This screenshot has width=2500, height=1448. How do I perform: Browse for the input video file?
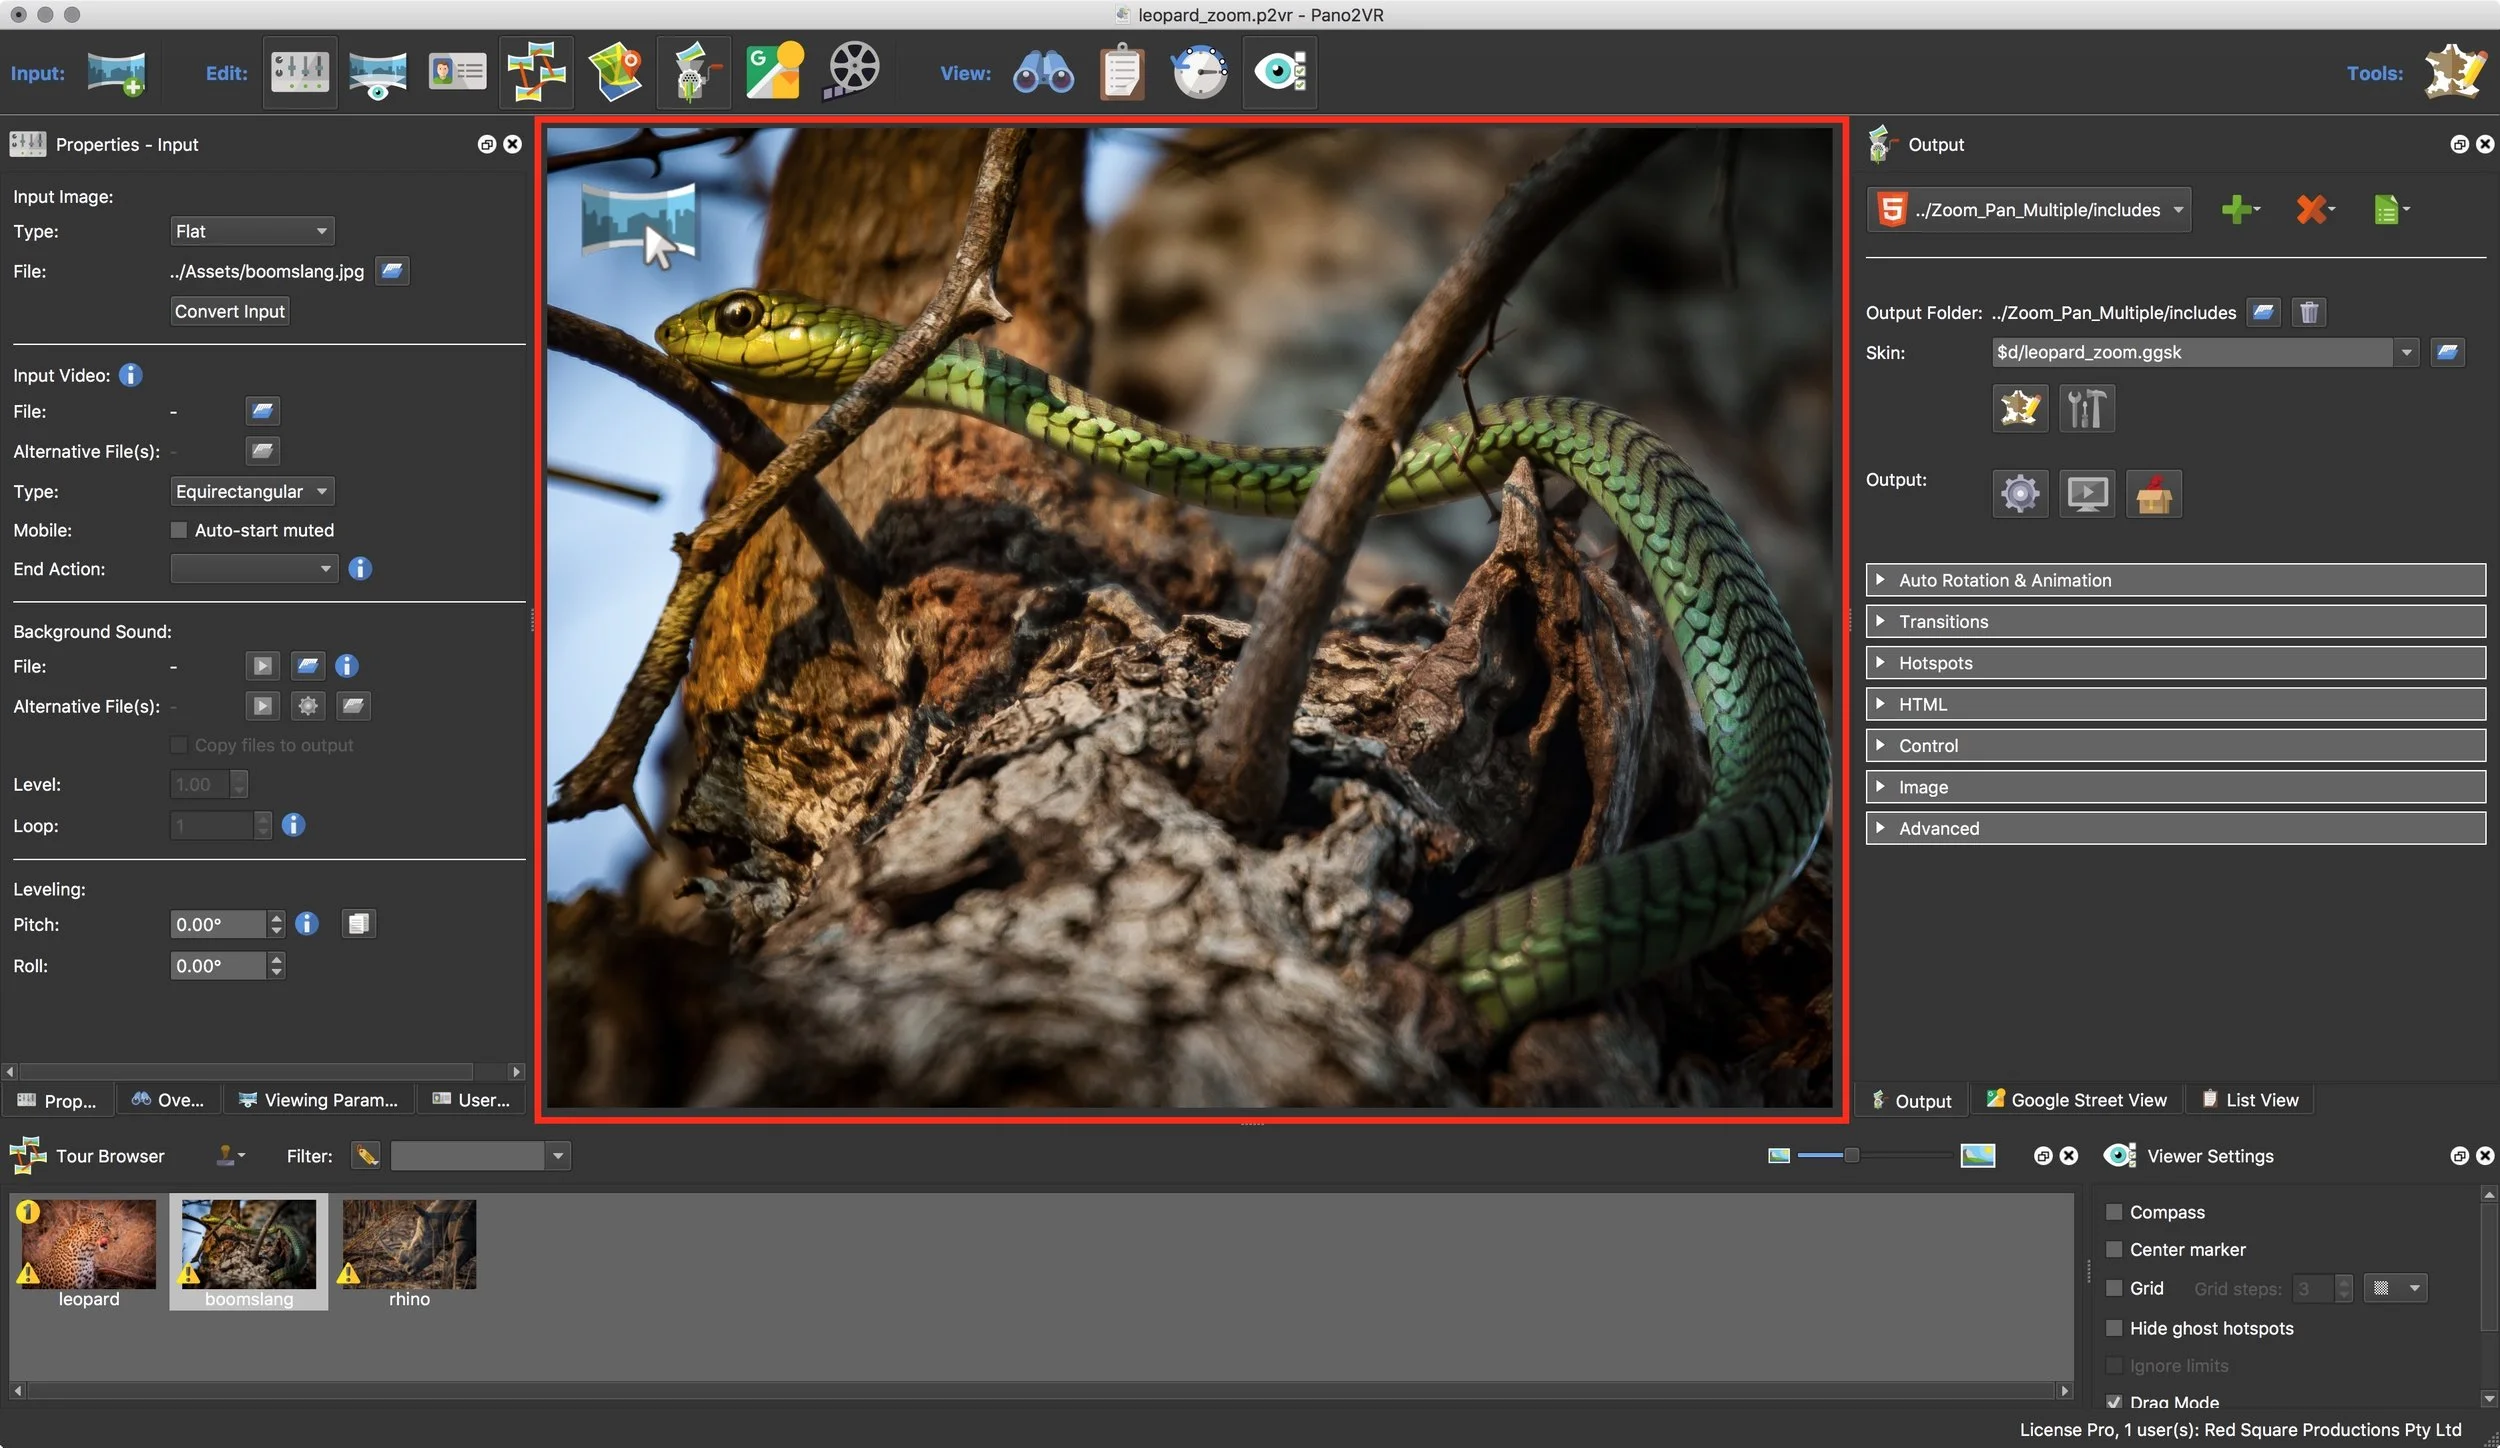(262, 411)
